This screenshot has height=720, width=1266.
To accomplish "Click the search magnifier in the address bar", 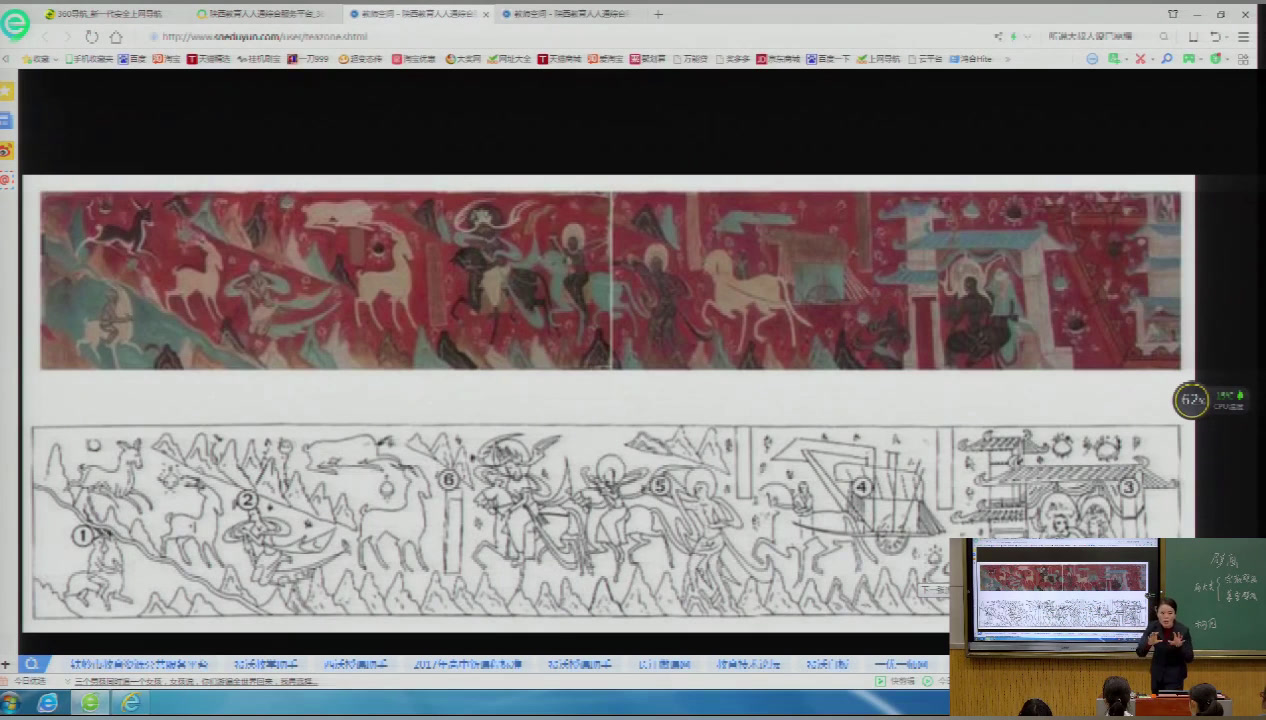I will click(x=1164, y=37).
